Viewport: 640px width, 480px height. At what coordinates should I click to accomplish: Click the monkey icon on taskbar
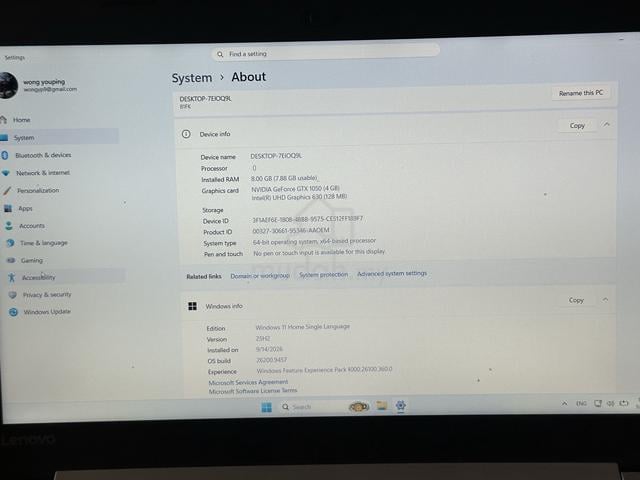tap(359, 407)
